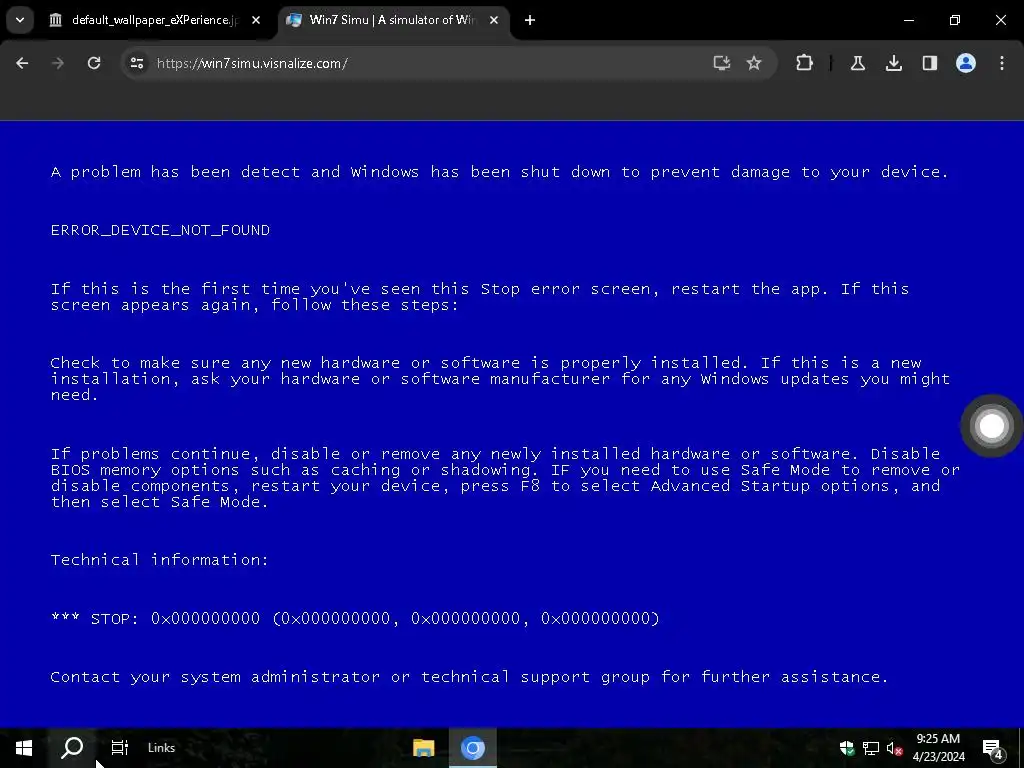View site information icon in address bar
Image resolution: width=1024 pixels, height=768 pixels.
136,63
